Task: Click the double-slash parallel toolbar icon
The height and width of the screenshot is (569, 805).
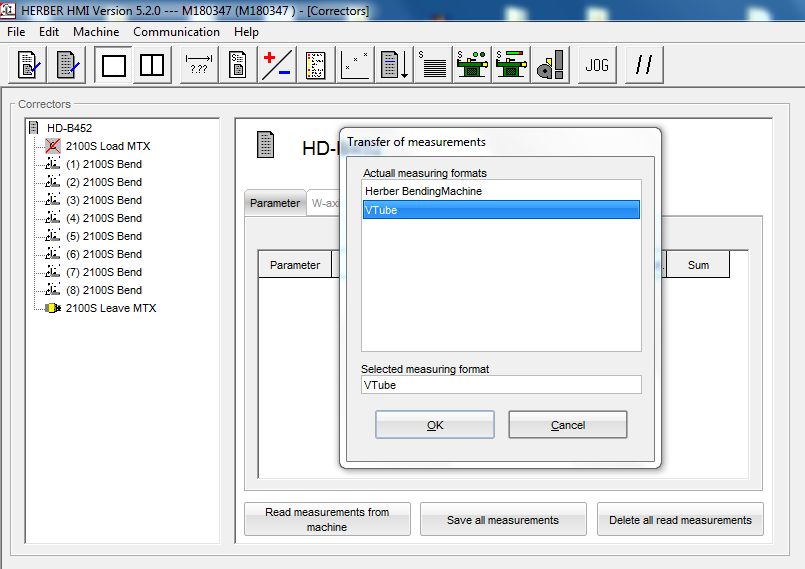Action: pyautogui.click(x=645, y=66)
